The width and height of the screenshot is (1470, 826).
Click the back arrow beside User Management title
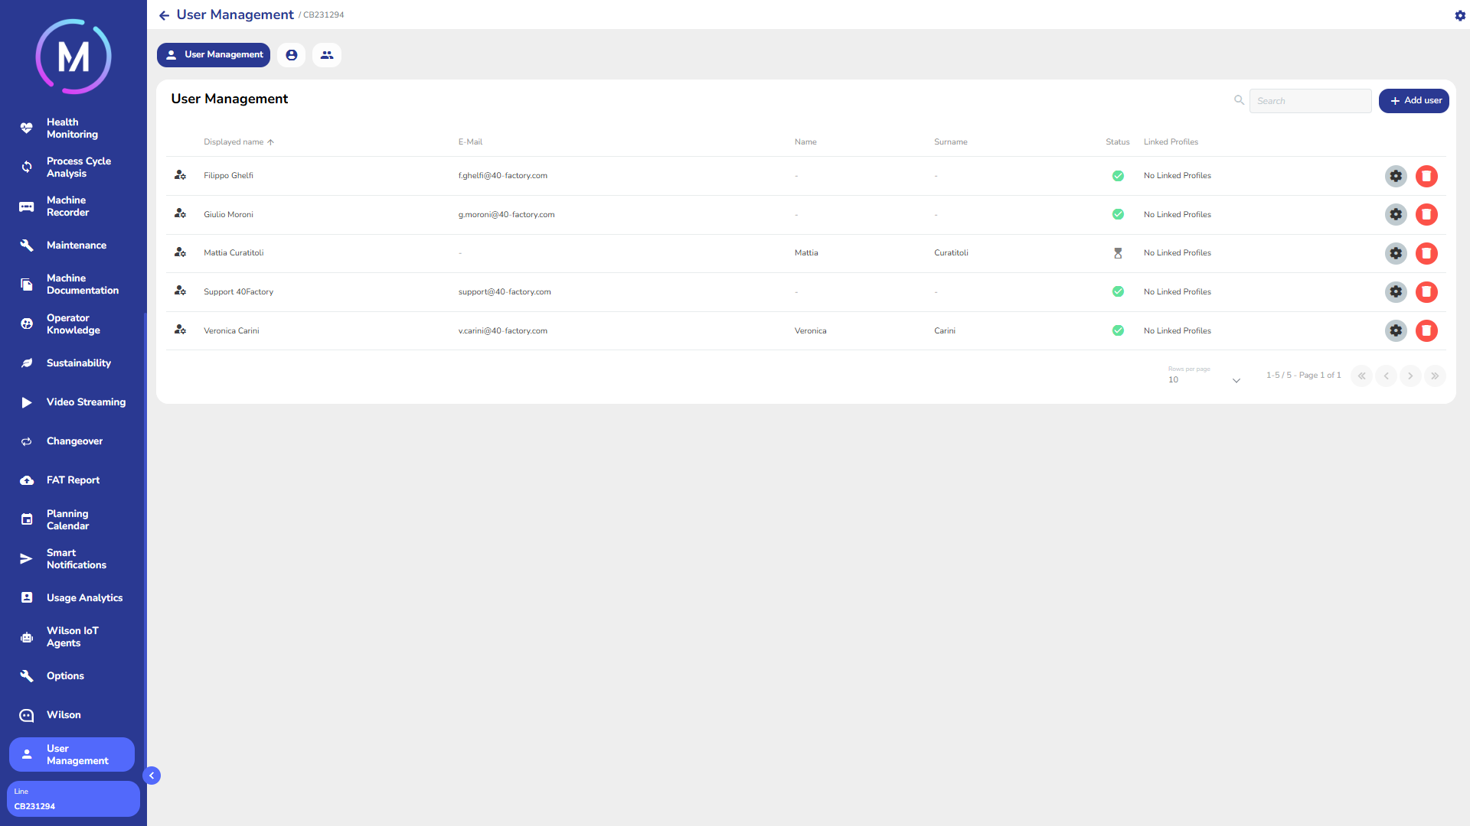tap(164, 16)
